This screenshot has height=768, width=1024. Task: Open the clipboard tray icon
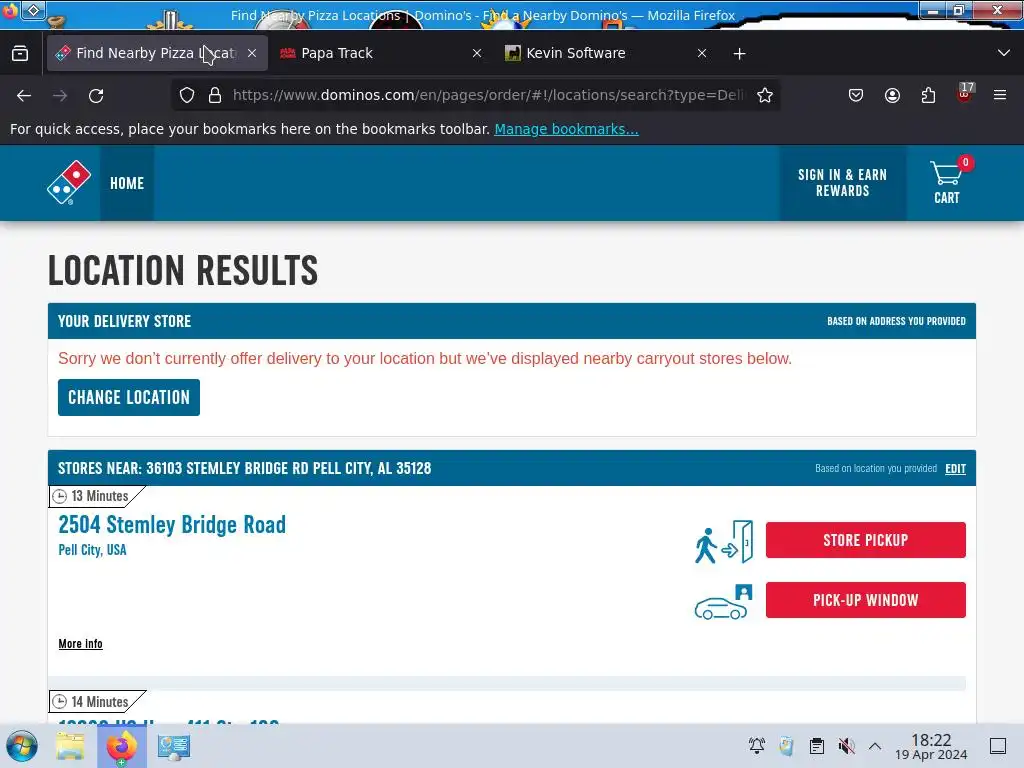point(816,746)
